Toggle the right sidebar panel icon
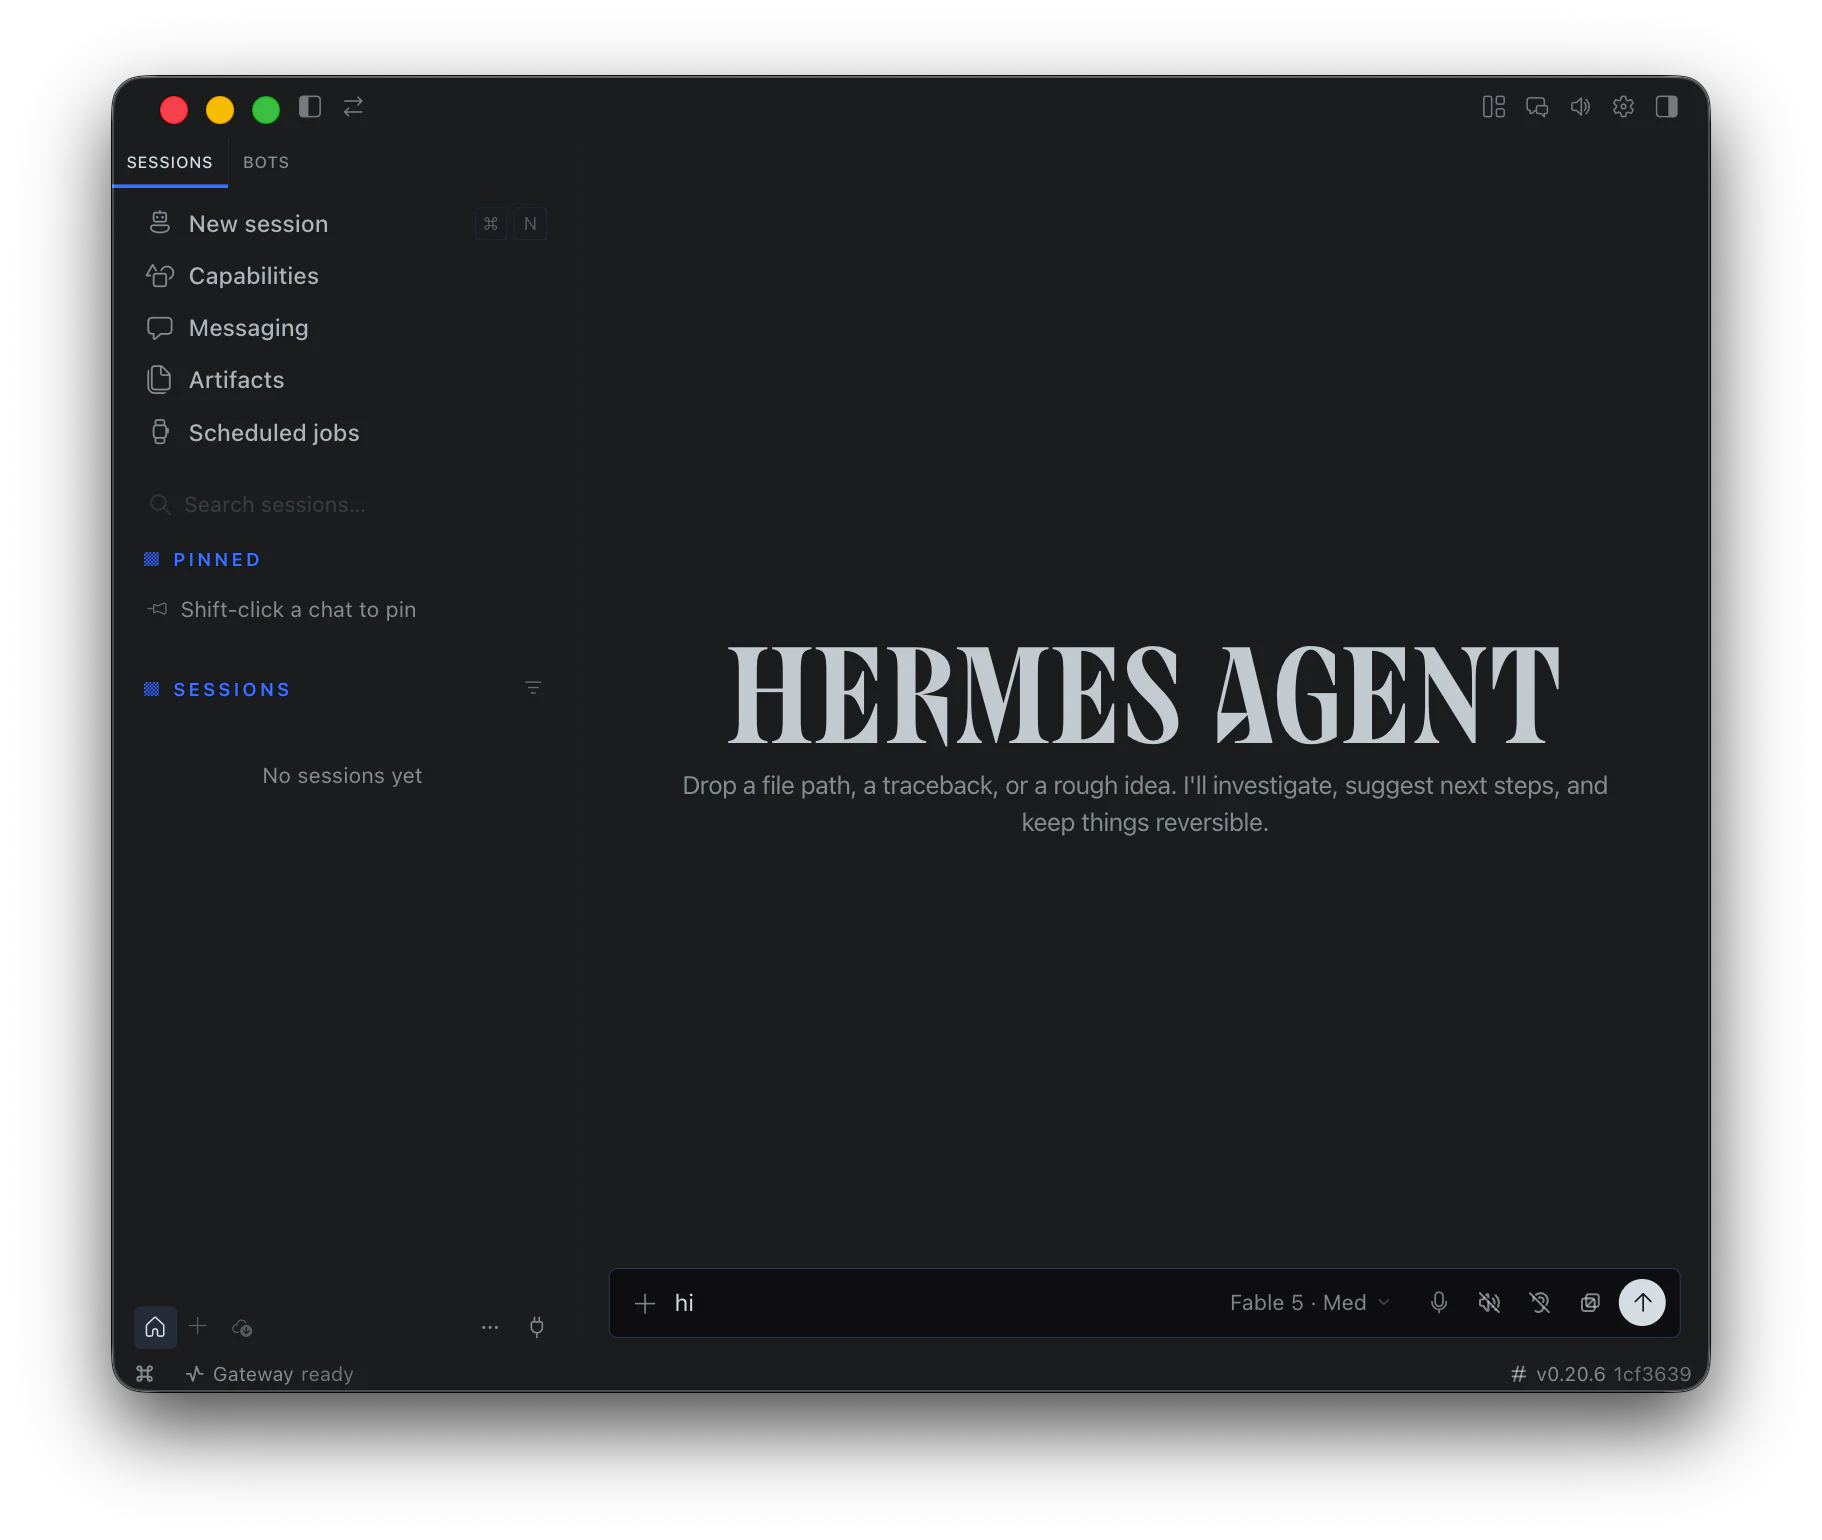The width and height of the screenshot is (1822, 1540). point(1666,107)
